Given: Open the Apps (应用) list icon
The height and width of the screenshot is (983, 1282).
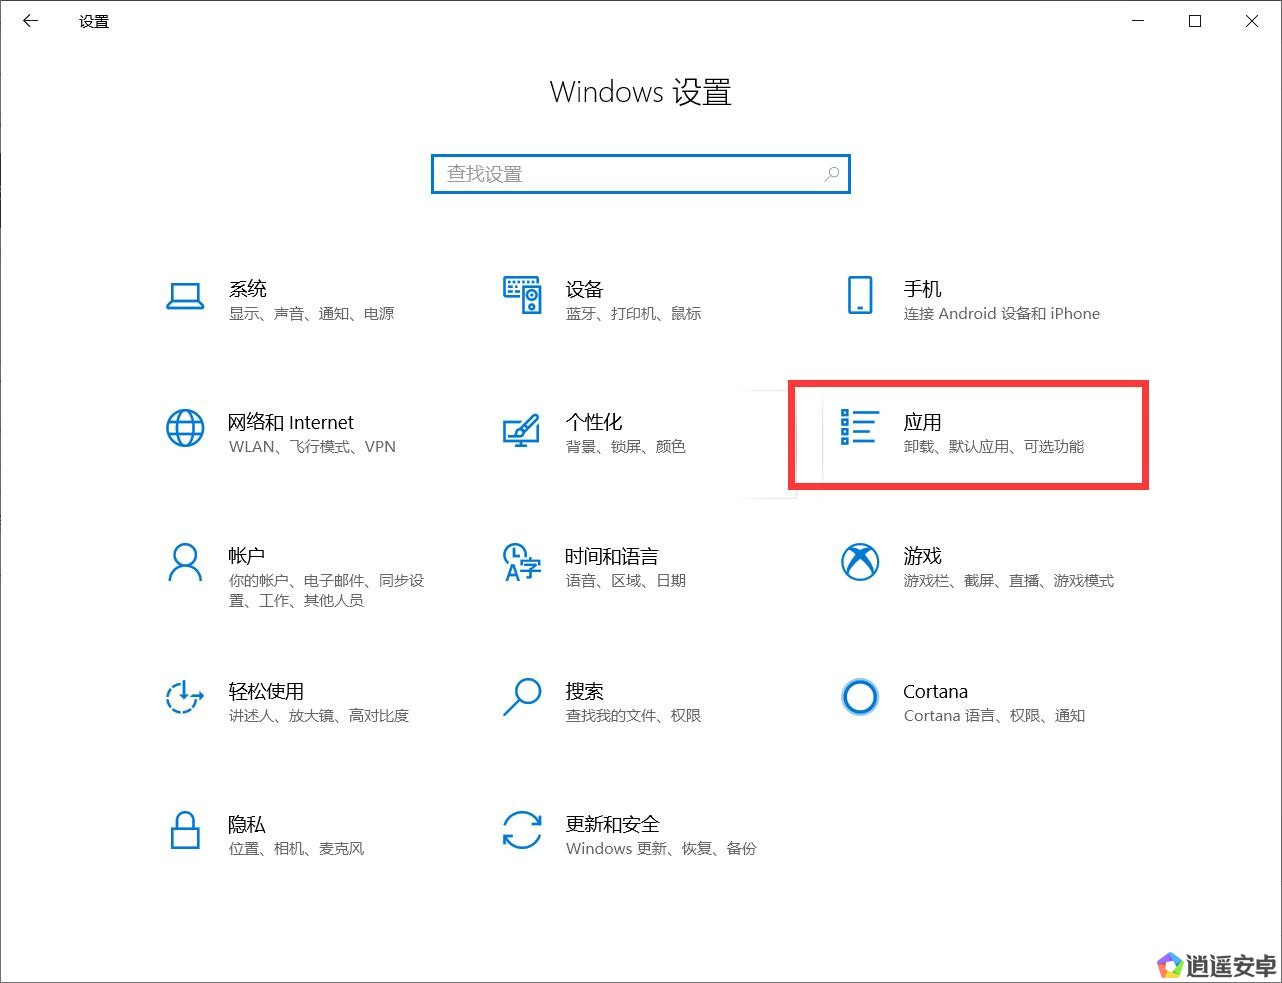Looking at the screenshot, I should point(859,428).
